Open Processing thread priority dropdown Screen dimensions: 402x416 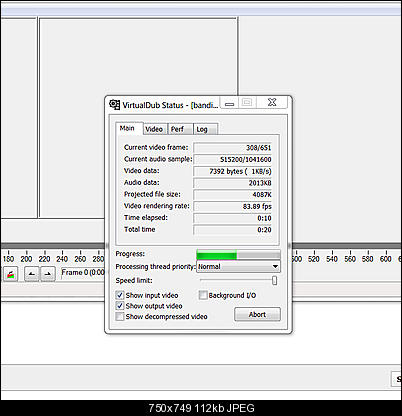coord(238,266)
